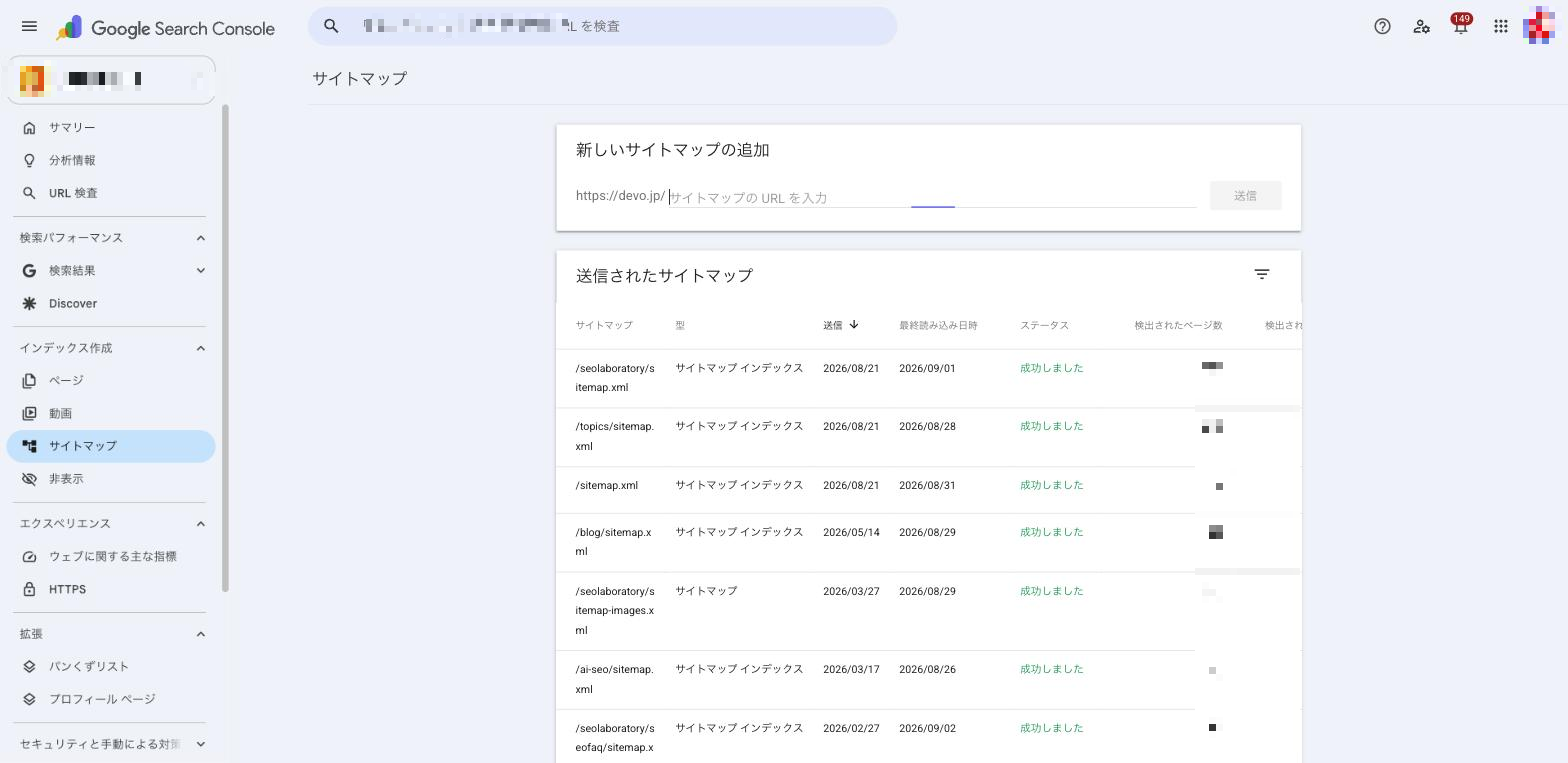The image size is (1568, 763).
Task: Open URL 検査 in the sidebar
Action: tap(111, 193)
